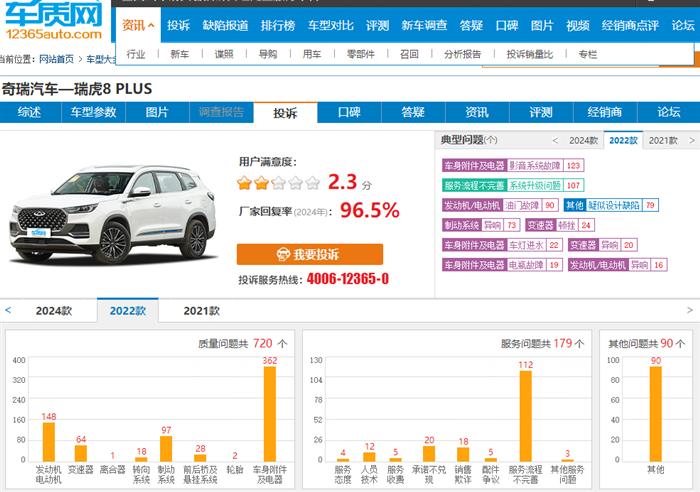Open the 车质网 12365auto.com site logo
The image size is (700, 492).
[x=54, y=20]
